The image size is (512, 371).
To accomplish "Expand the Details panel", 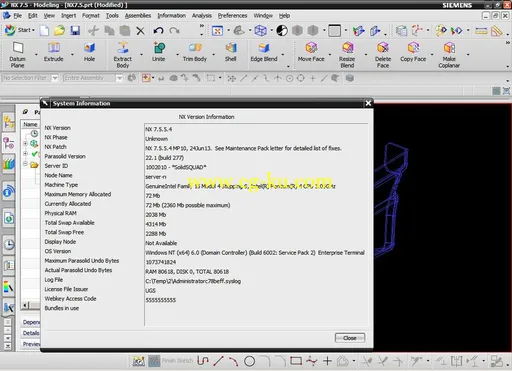I will (31, 333).
